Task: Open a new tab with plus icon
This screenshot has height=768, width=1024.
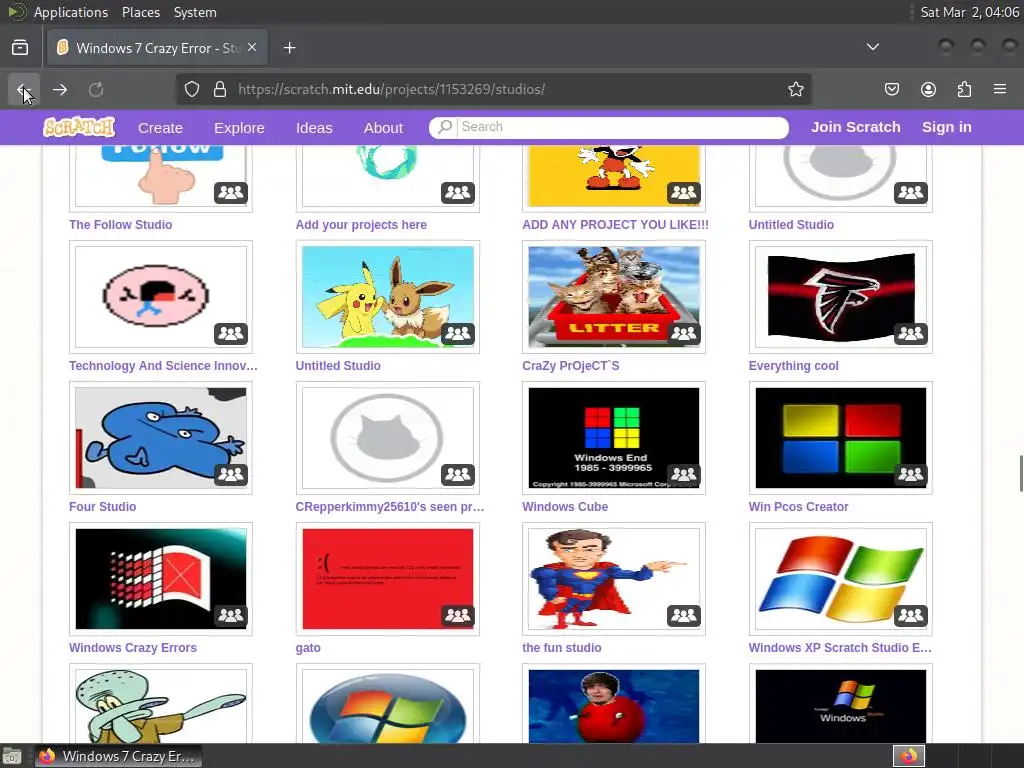Action: (x=290, y=48)
